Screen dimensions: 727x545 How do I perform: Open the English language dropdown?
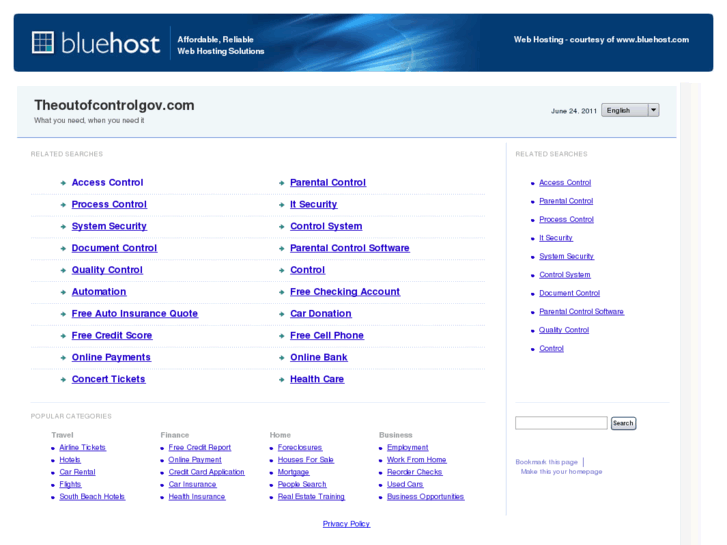pos(630,110)
